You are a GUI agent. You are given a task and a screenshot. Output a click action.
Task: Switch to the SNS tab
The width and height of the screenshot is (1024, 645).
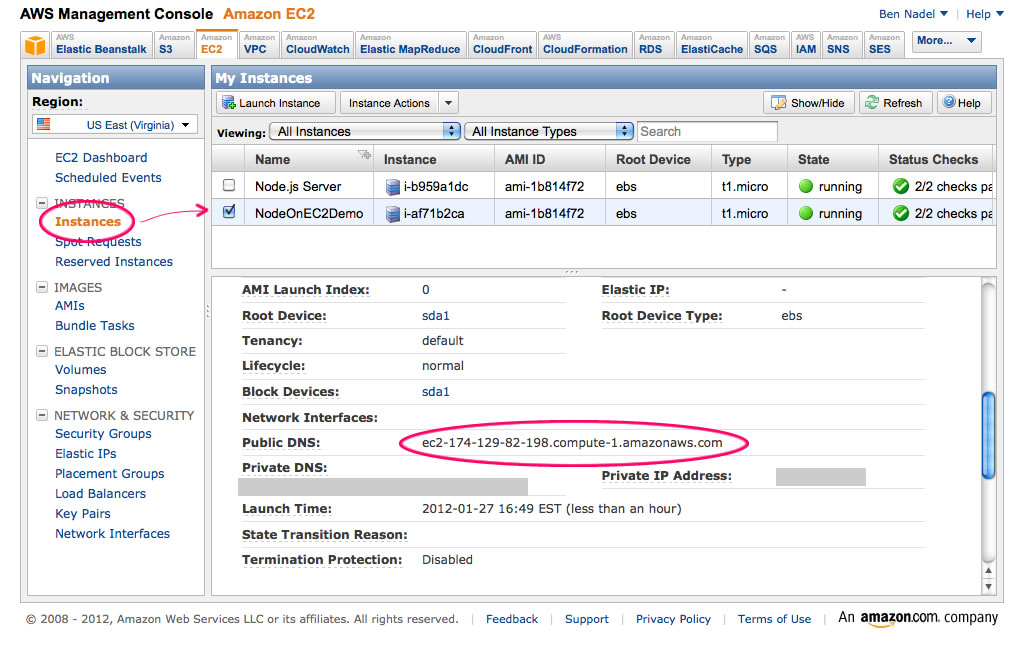click(x=842, y=44)
